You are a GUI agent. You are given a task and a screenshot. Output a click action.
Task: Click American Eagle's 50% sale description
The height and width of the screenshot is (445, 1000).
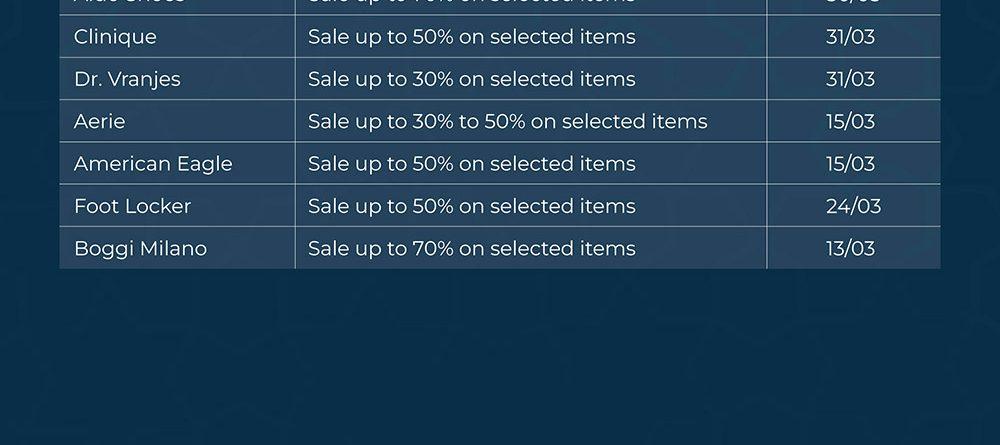[471, 164]
